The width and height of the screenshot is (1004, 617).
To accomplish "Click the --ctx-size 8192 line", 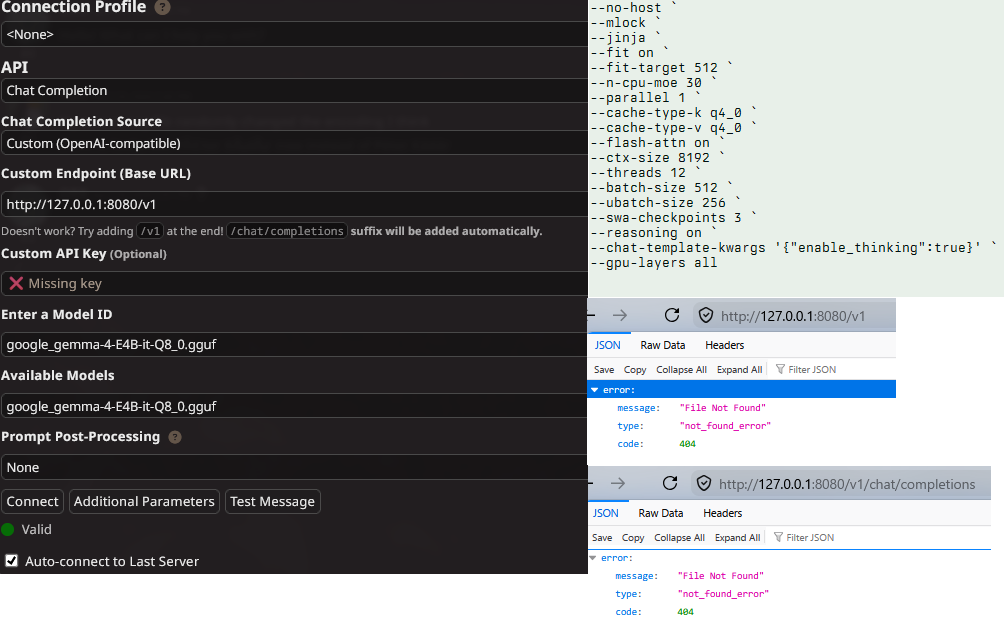I will click(x=658, y=157).
